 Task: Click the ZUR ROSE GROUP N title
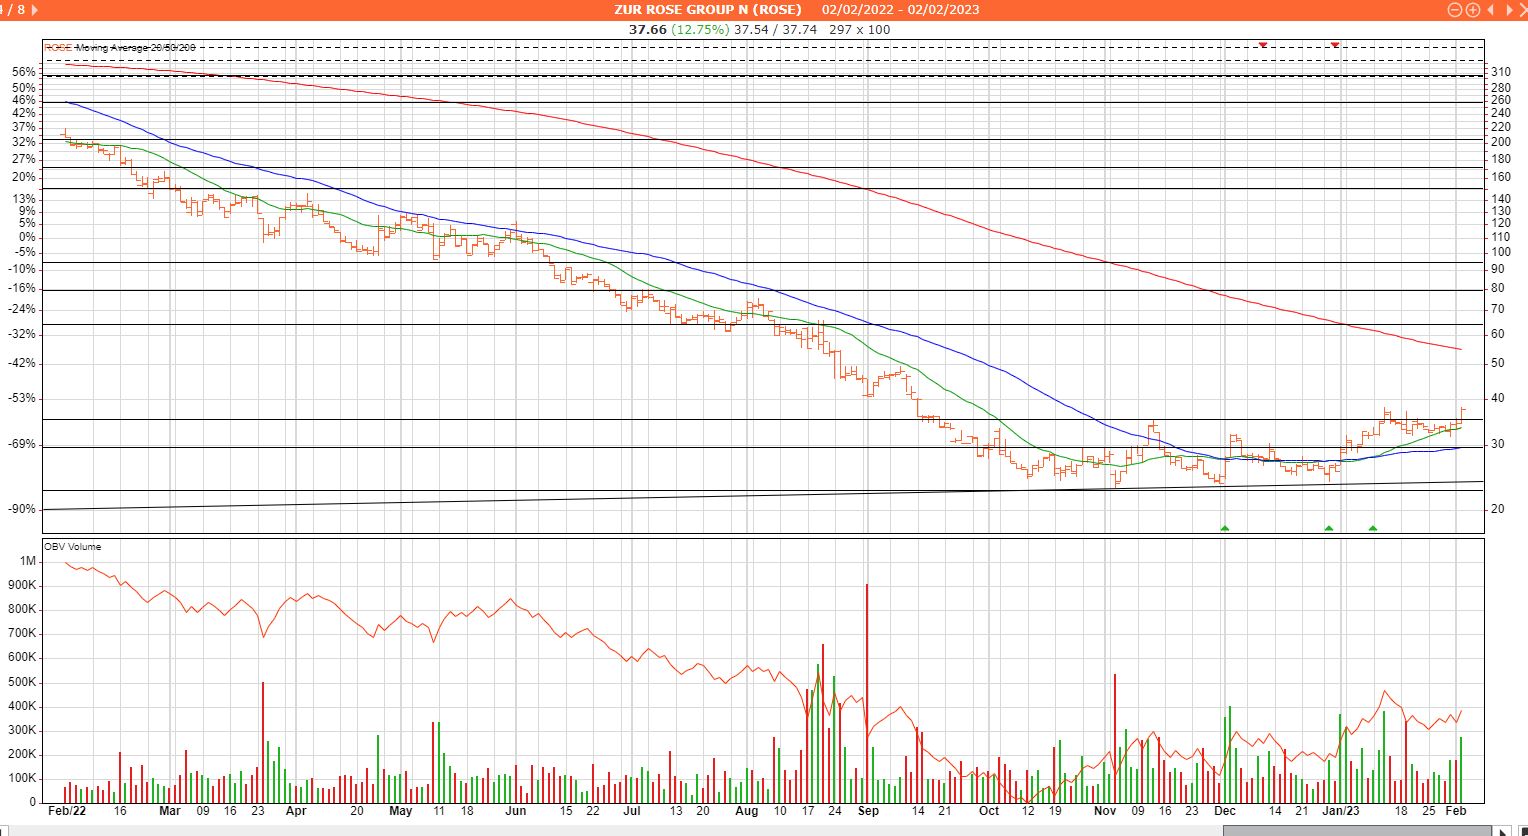(x=708, y=10)
